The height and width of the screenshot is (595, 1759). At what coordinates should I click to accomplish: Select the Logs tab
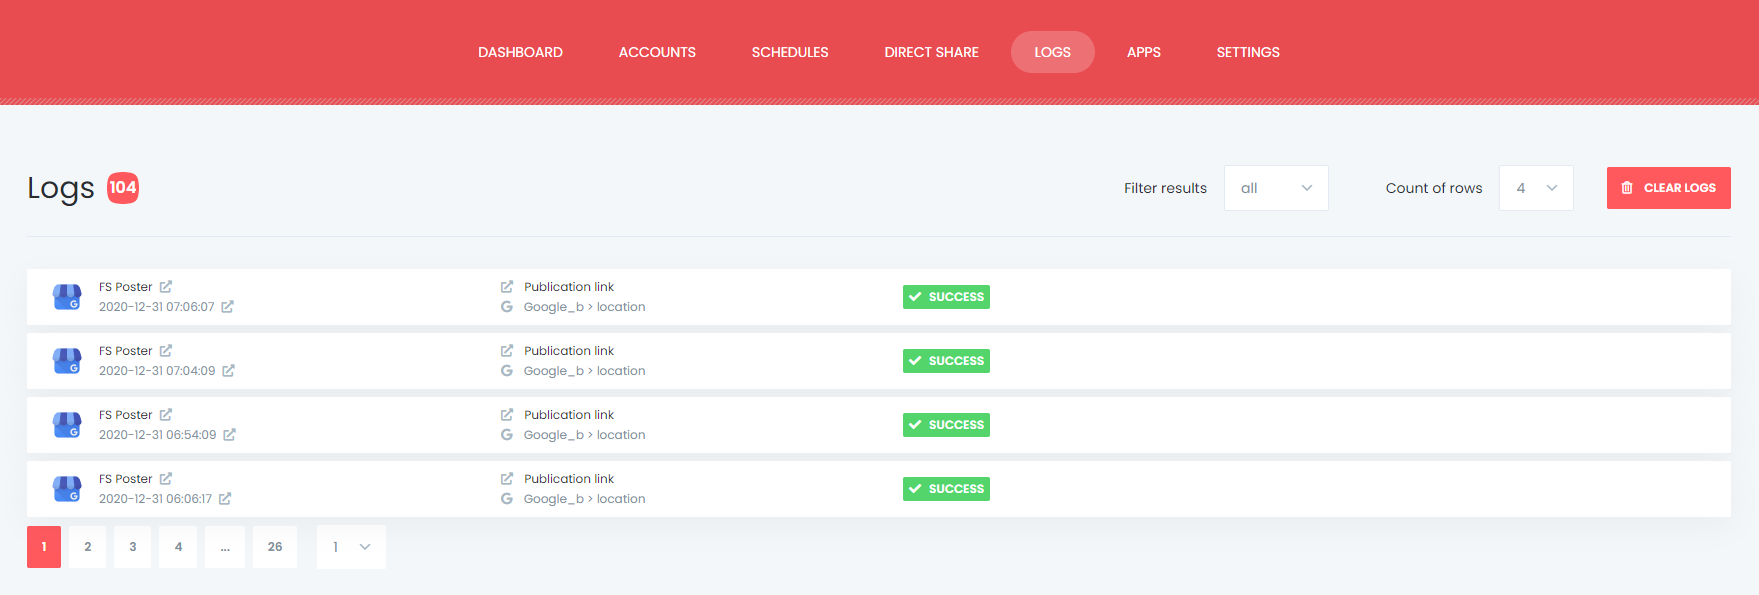(1052, 52)
